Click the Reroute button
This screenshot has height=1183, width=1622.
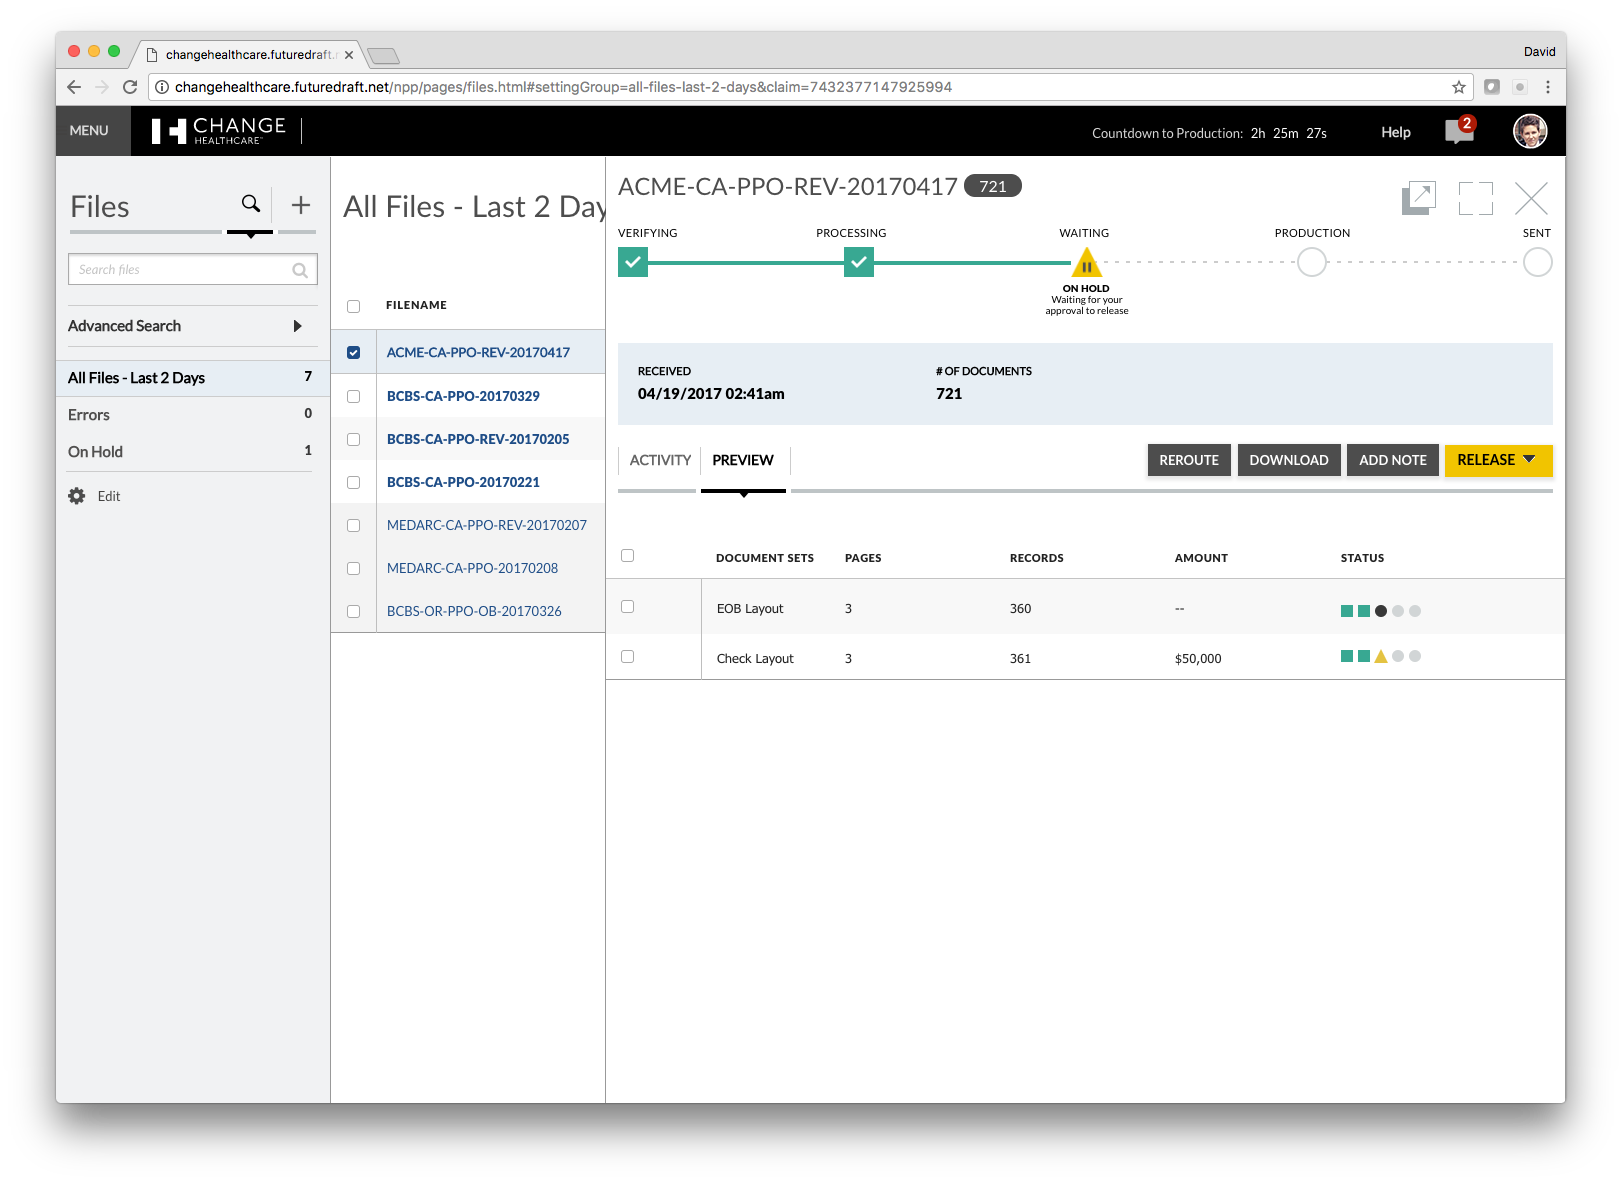pyautogui.click(x=1189, y=460)
